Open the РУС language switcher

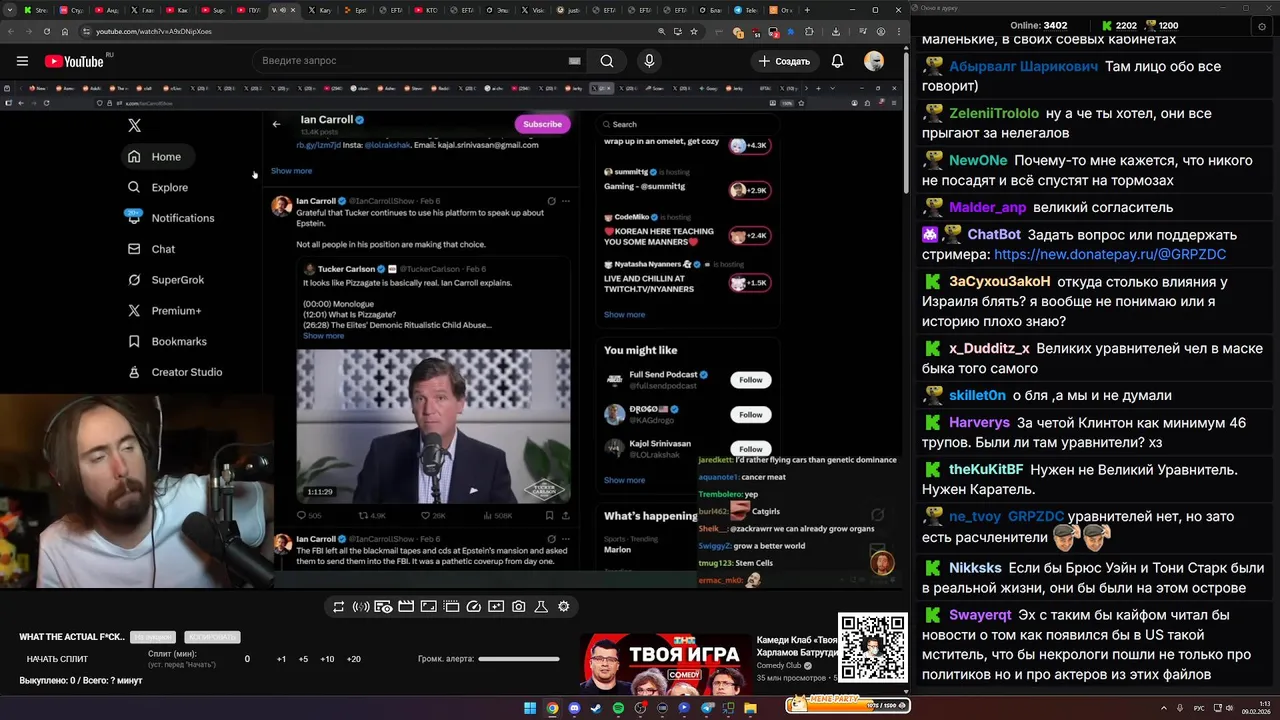(1200, 708)
